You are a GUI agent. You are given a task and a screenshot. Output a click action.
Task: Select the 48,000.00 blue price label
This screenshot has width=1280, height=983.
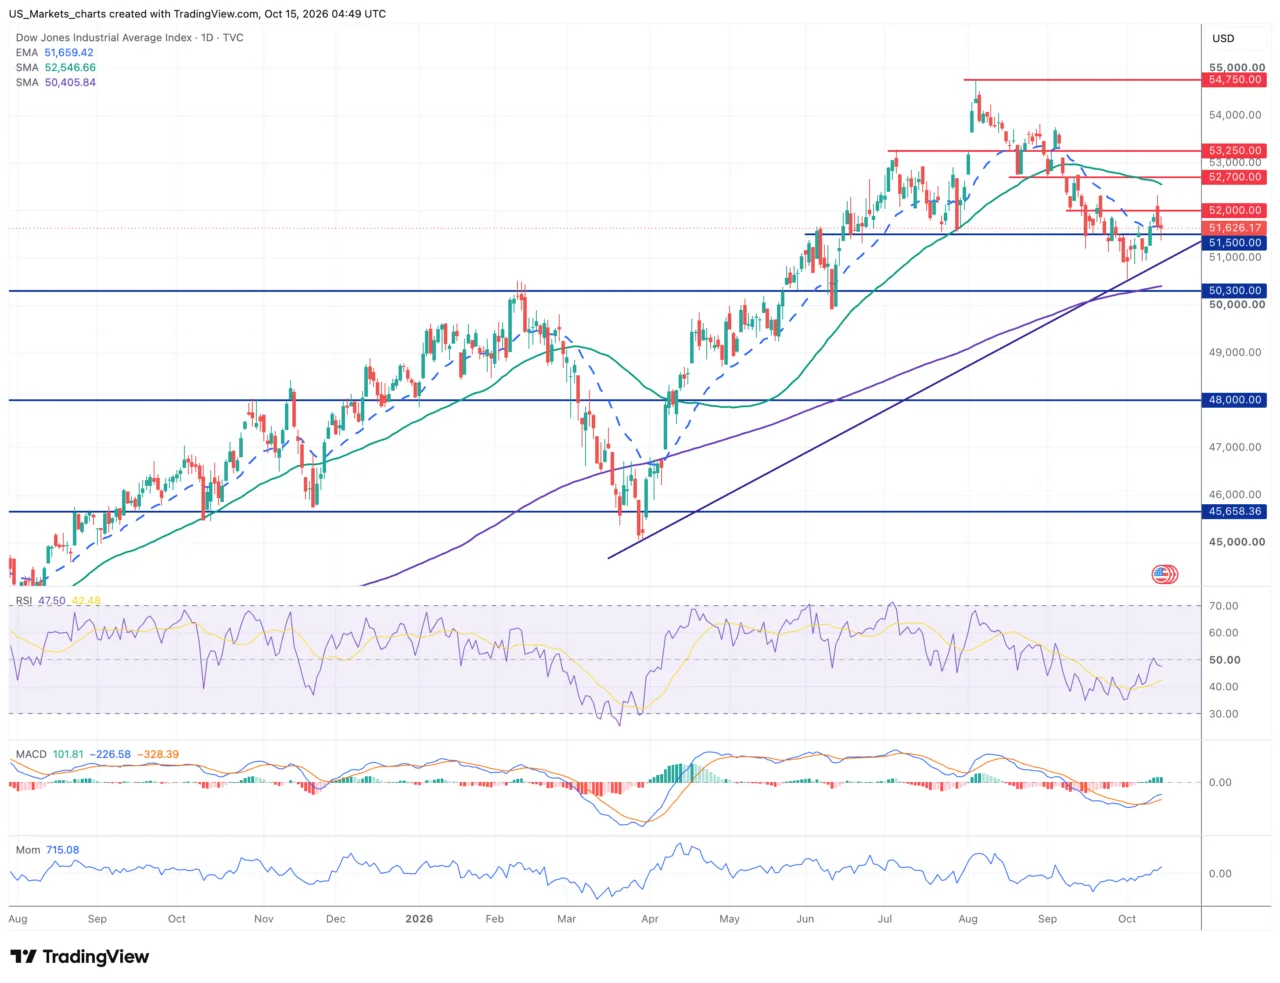(1235, 400)
